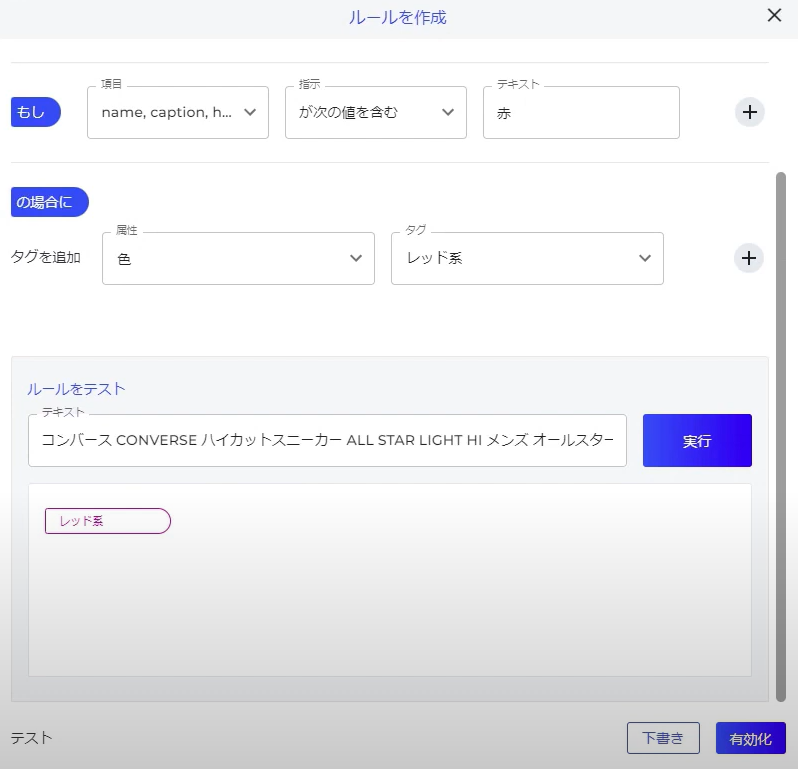Viewport: 798px width, 769px height.
Task: Save the rule as 下書き
Action: (663, 738)
